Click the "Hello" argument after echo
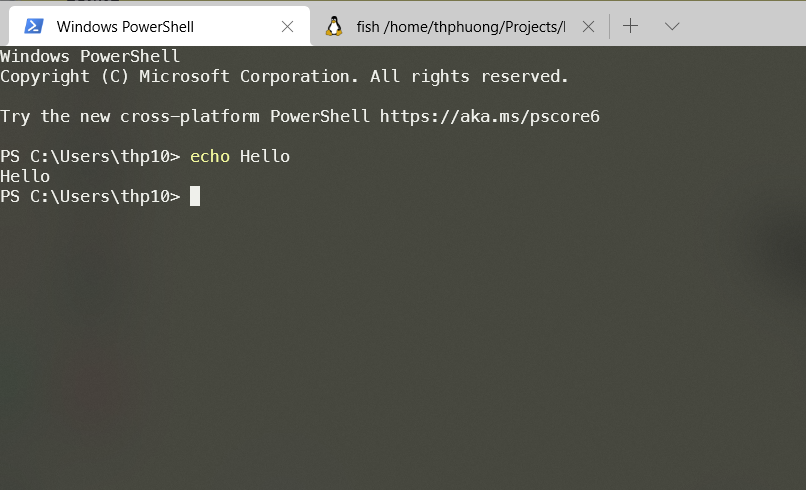 tap(265, 156)
